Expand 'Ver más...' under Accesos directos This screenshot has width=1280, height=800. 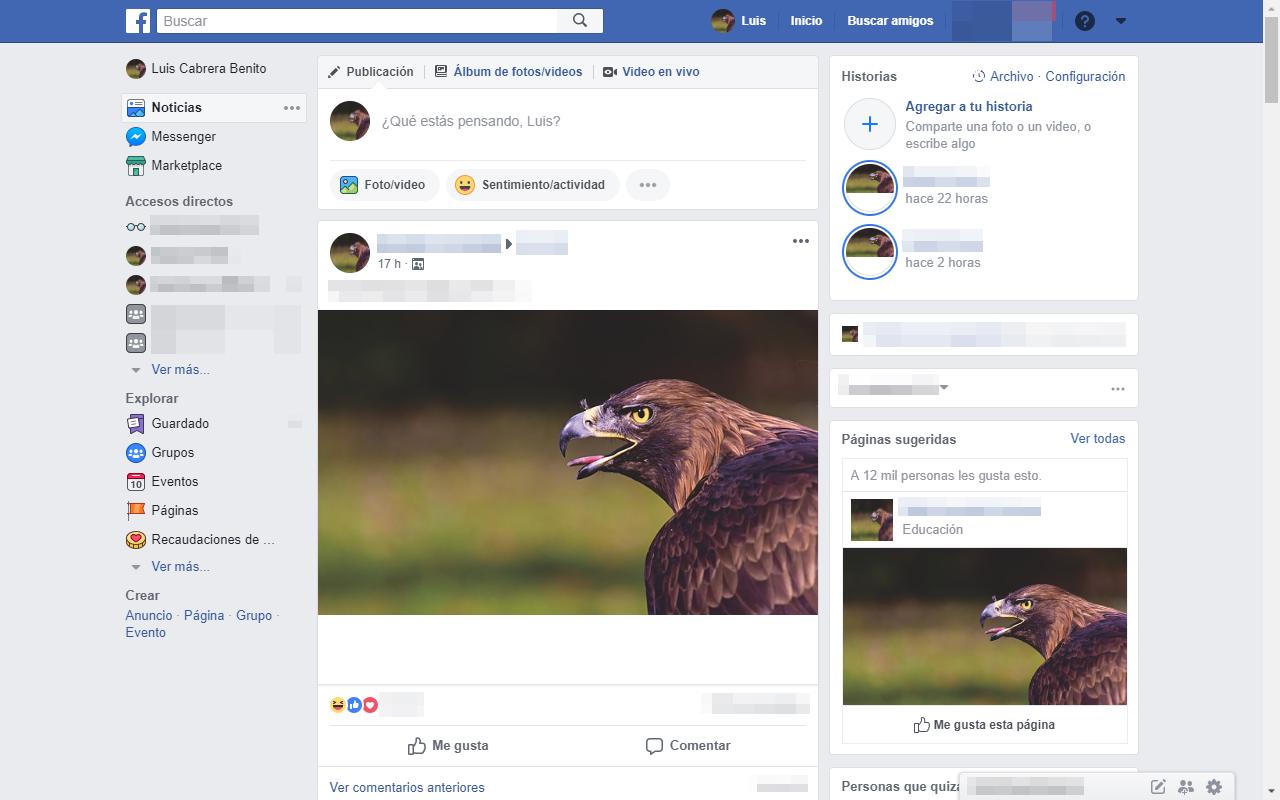tap(180, 370)
